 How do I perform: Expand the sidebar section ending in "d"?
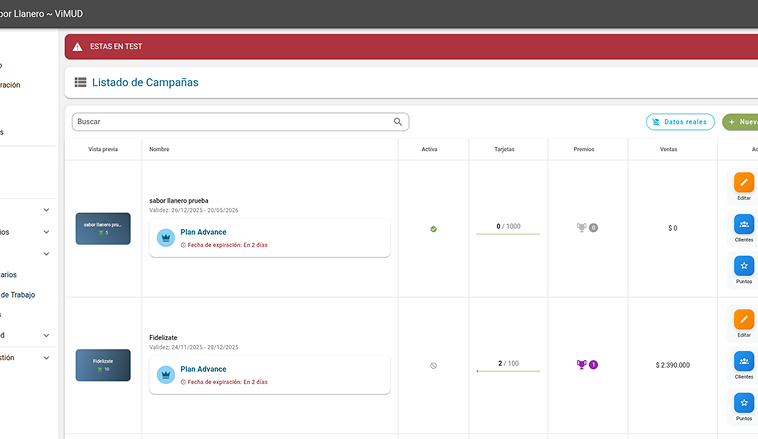tap(46, 335)
